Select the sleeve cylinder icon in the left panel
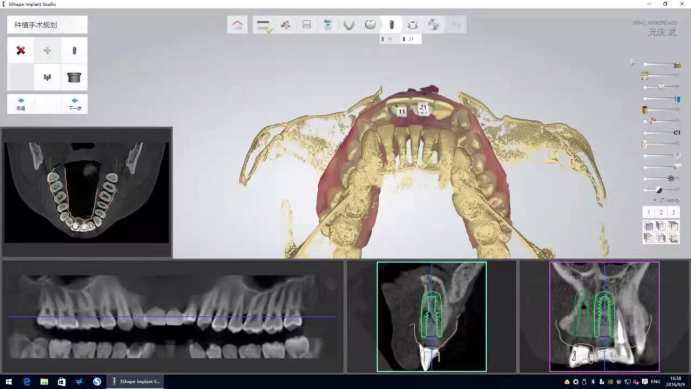Screen dimensions: 692x389 74,77
